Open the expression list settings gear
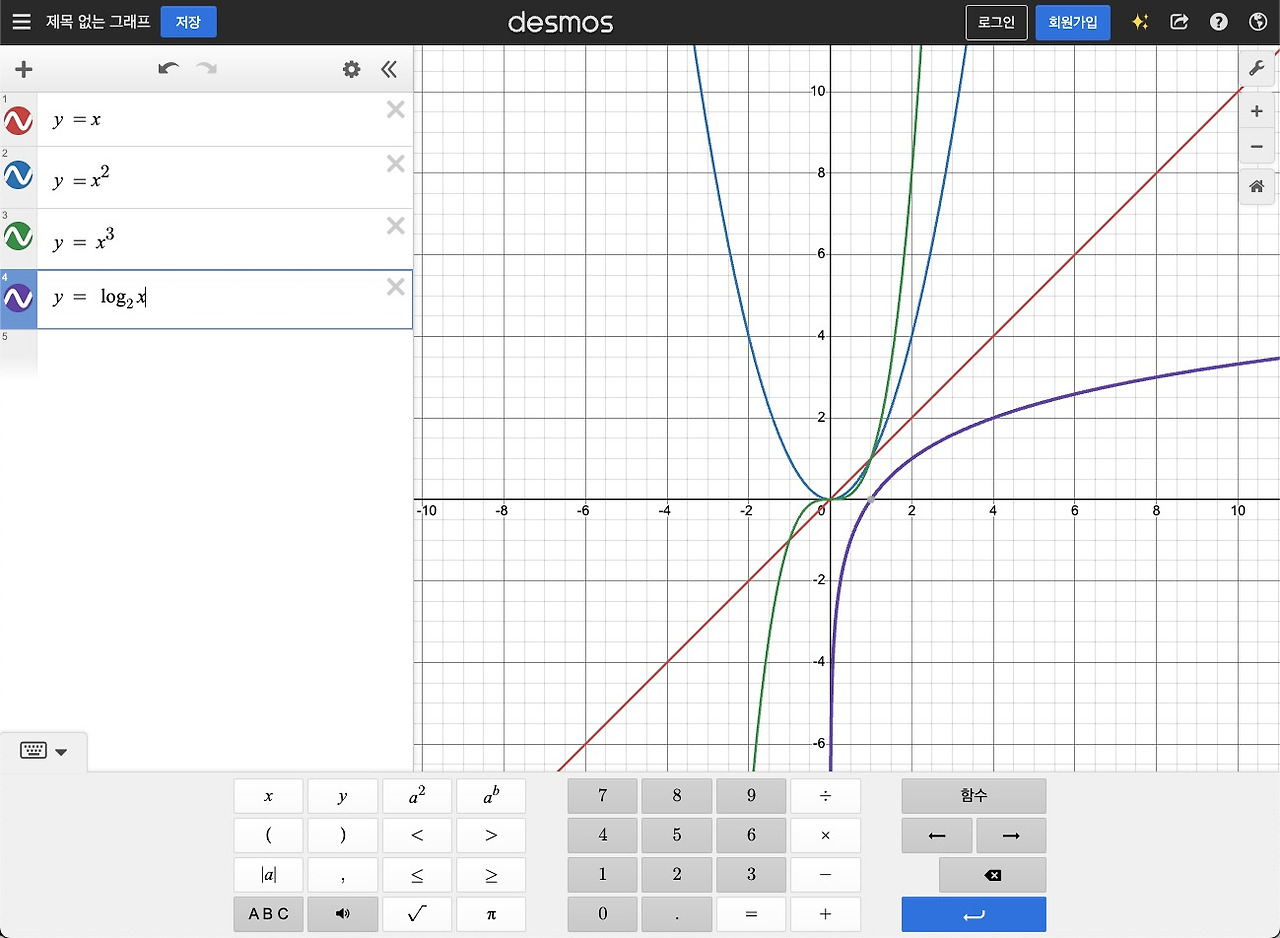This screenshot has width=1280, height=938. coord(350,69)
